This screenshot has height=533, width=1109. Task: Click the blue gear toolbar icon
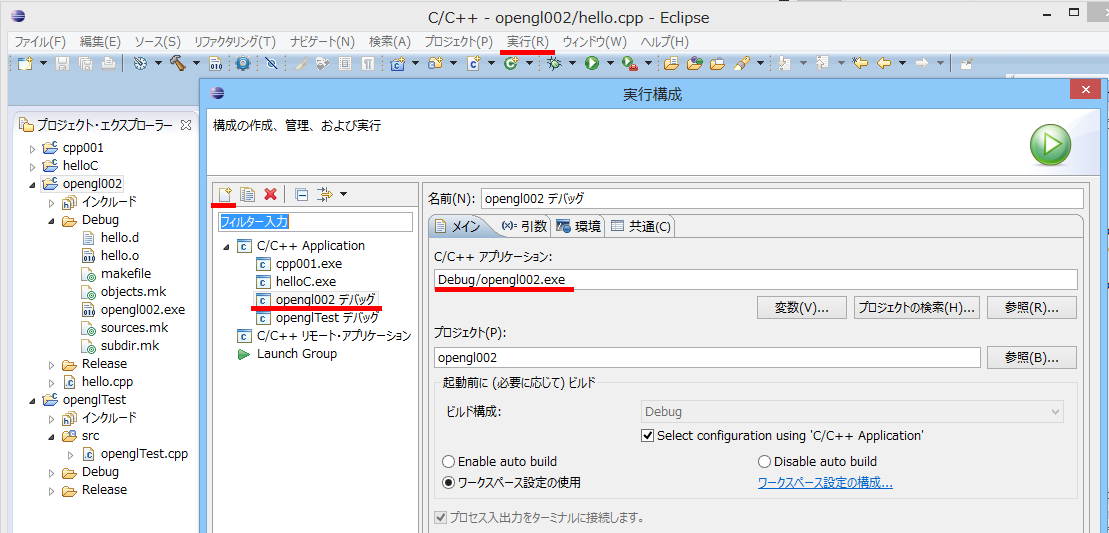tap(243, 64)
